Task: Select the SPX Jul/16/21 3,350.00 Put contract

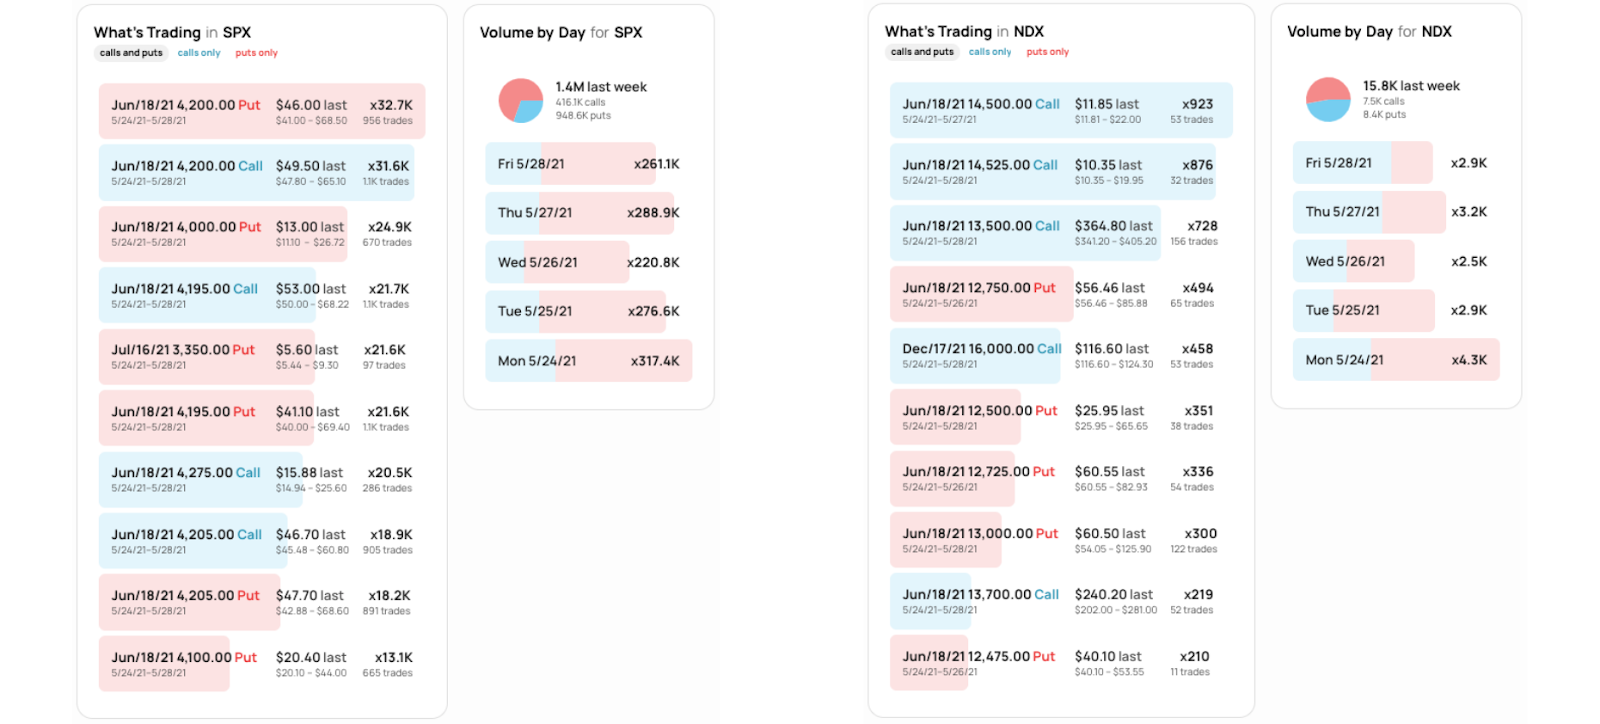Action: click(x=261, y=357)
